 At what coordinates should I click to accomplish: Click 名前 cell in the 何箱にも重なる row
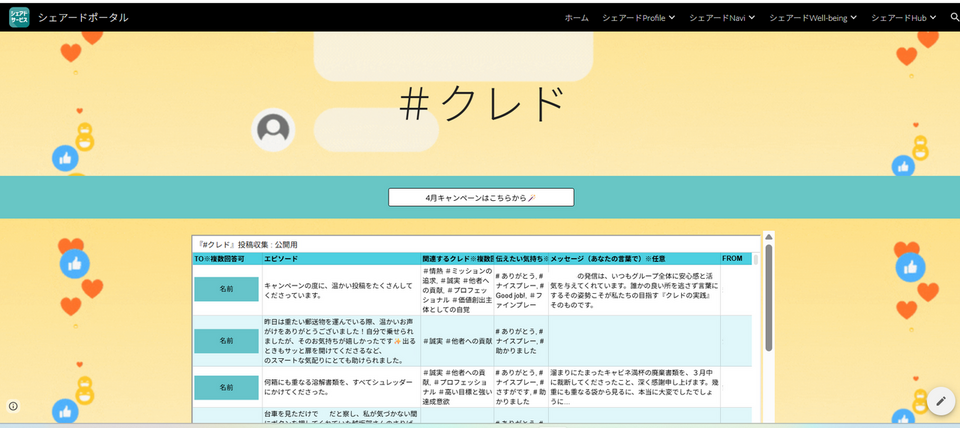tap(227, 387)
